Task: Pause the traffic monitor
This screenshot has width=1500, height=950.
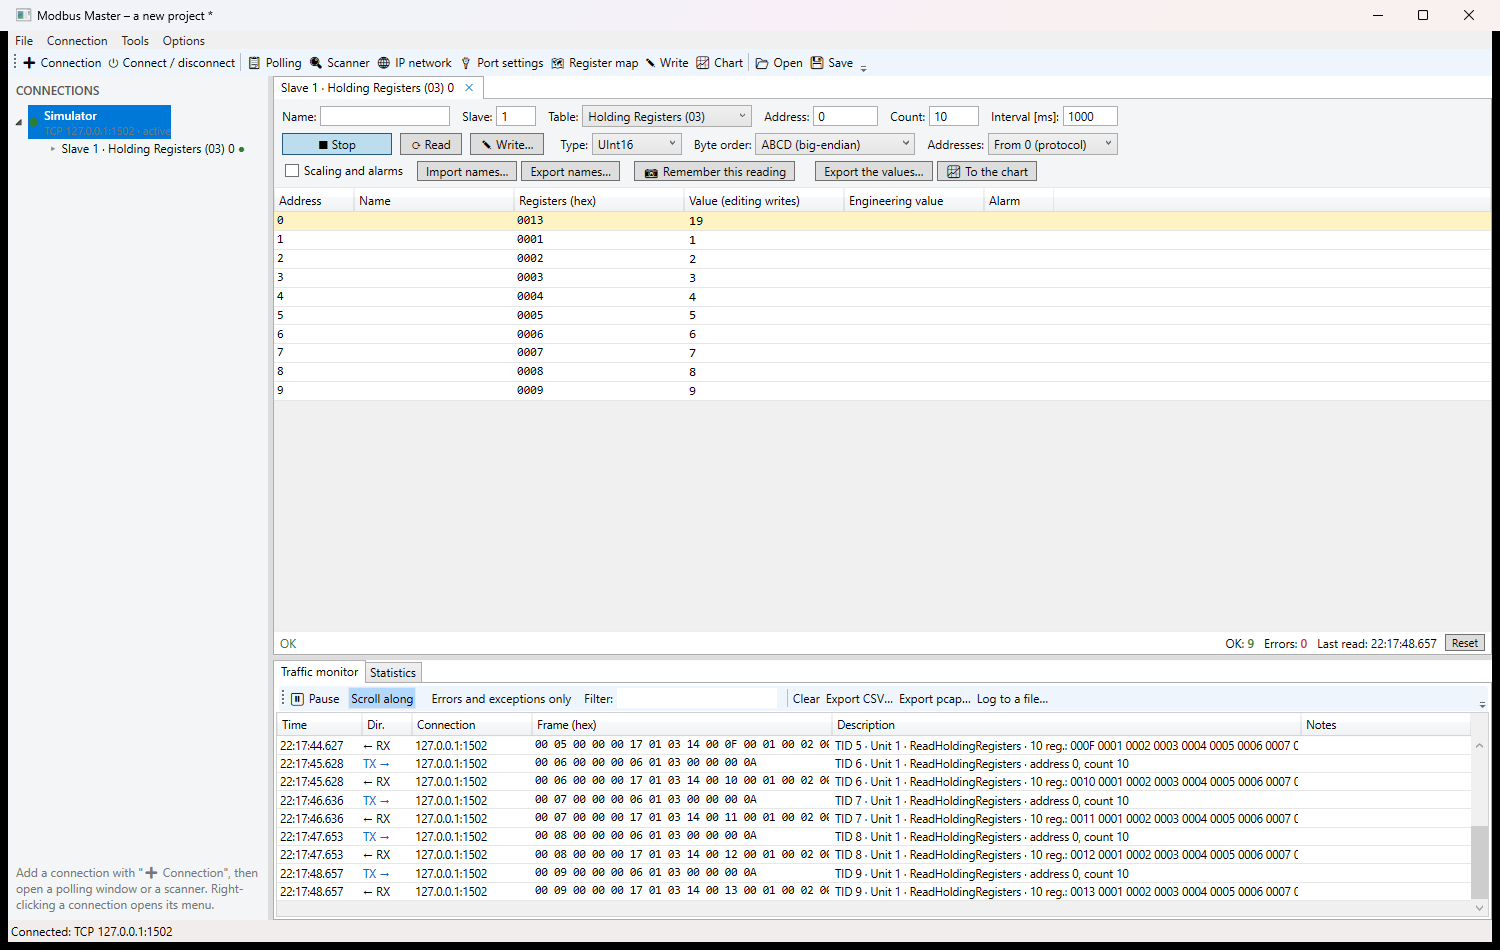Action: tap(315, 699)
